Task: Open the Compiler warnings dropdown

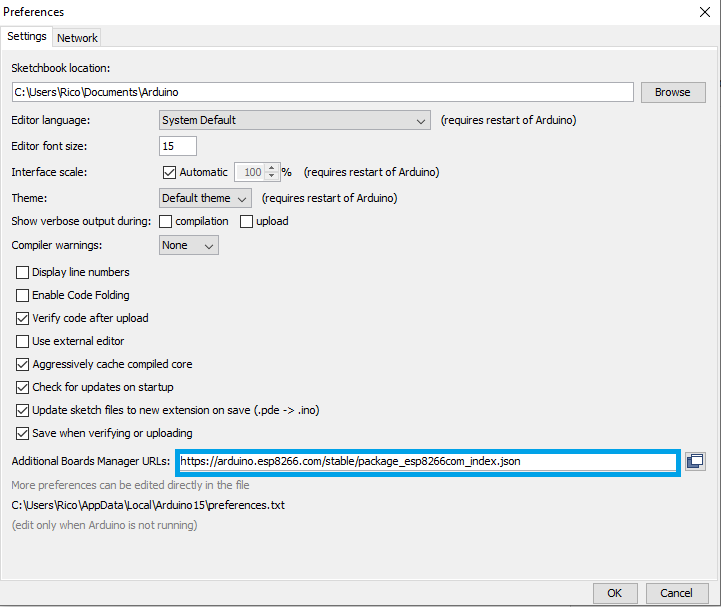Action: [189, 245]
